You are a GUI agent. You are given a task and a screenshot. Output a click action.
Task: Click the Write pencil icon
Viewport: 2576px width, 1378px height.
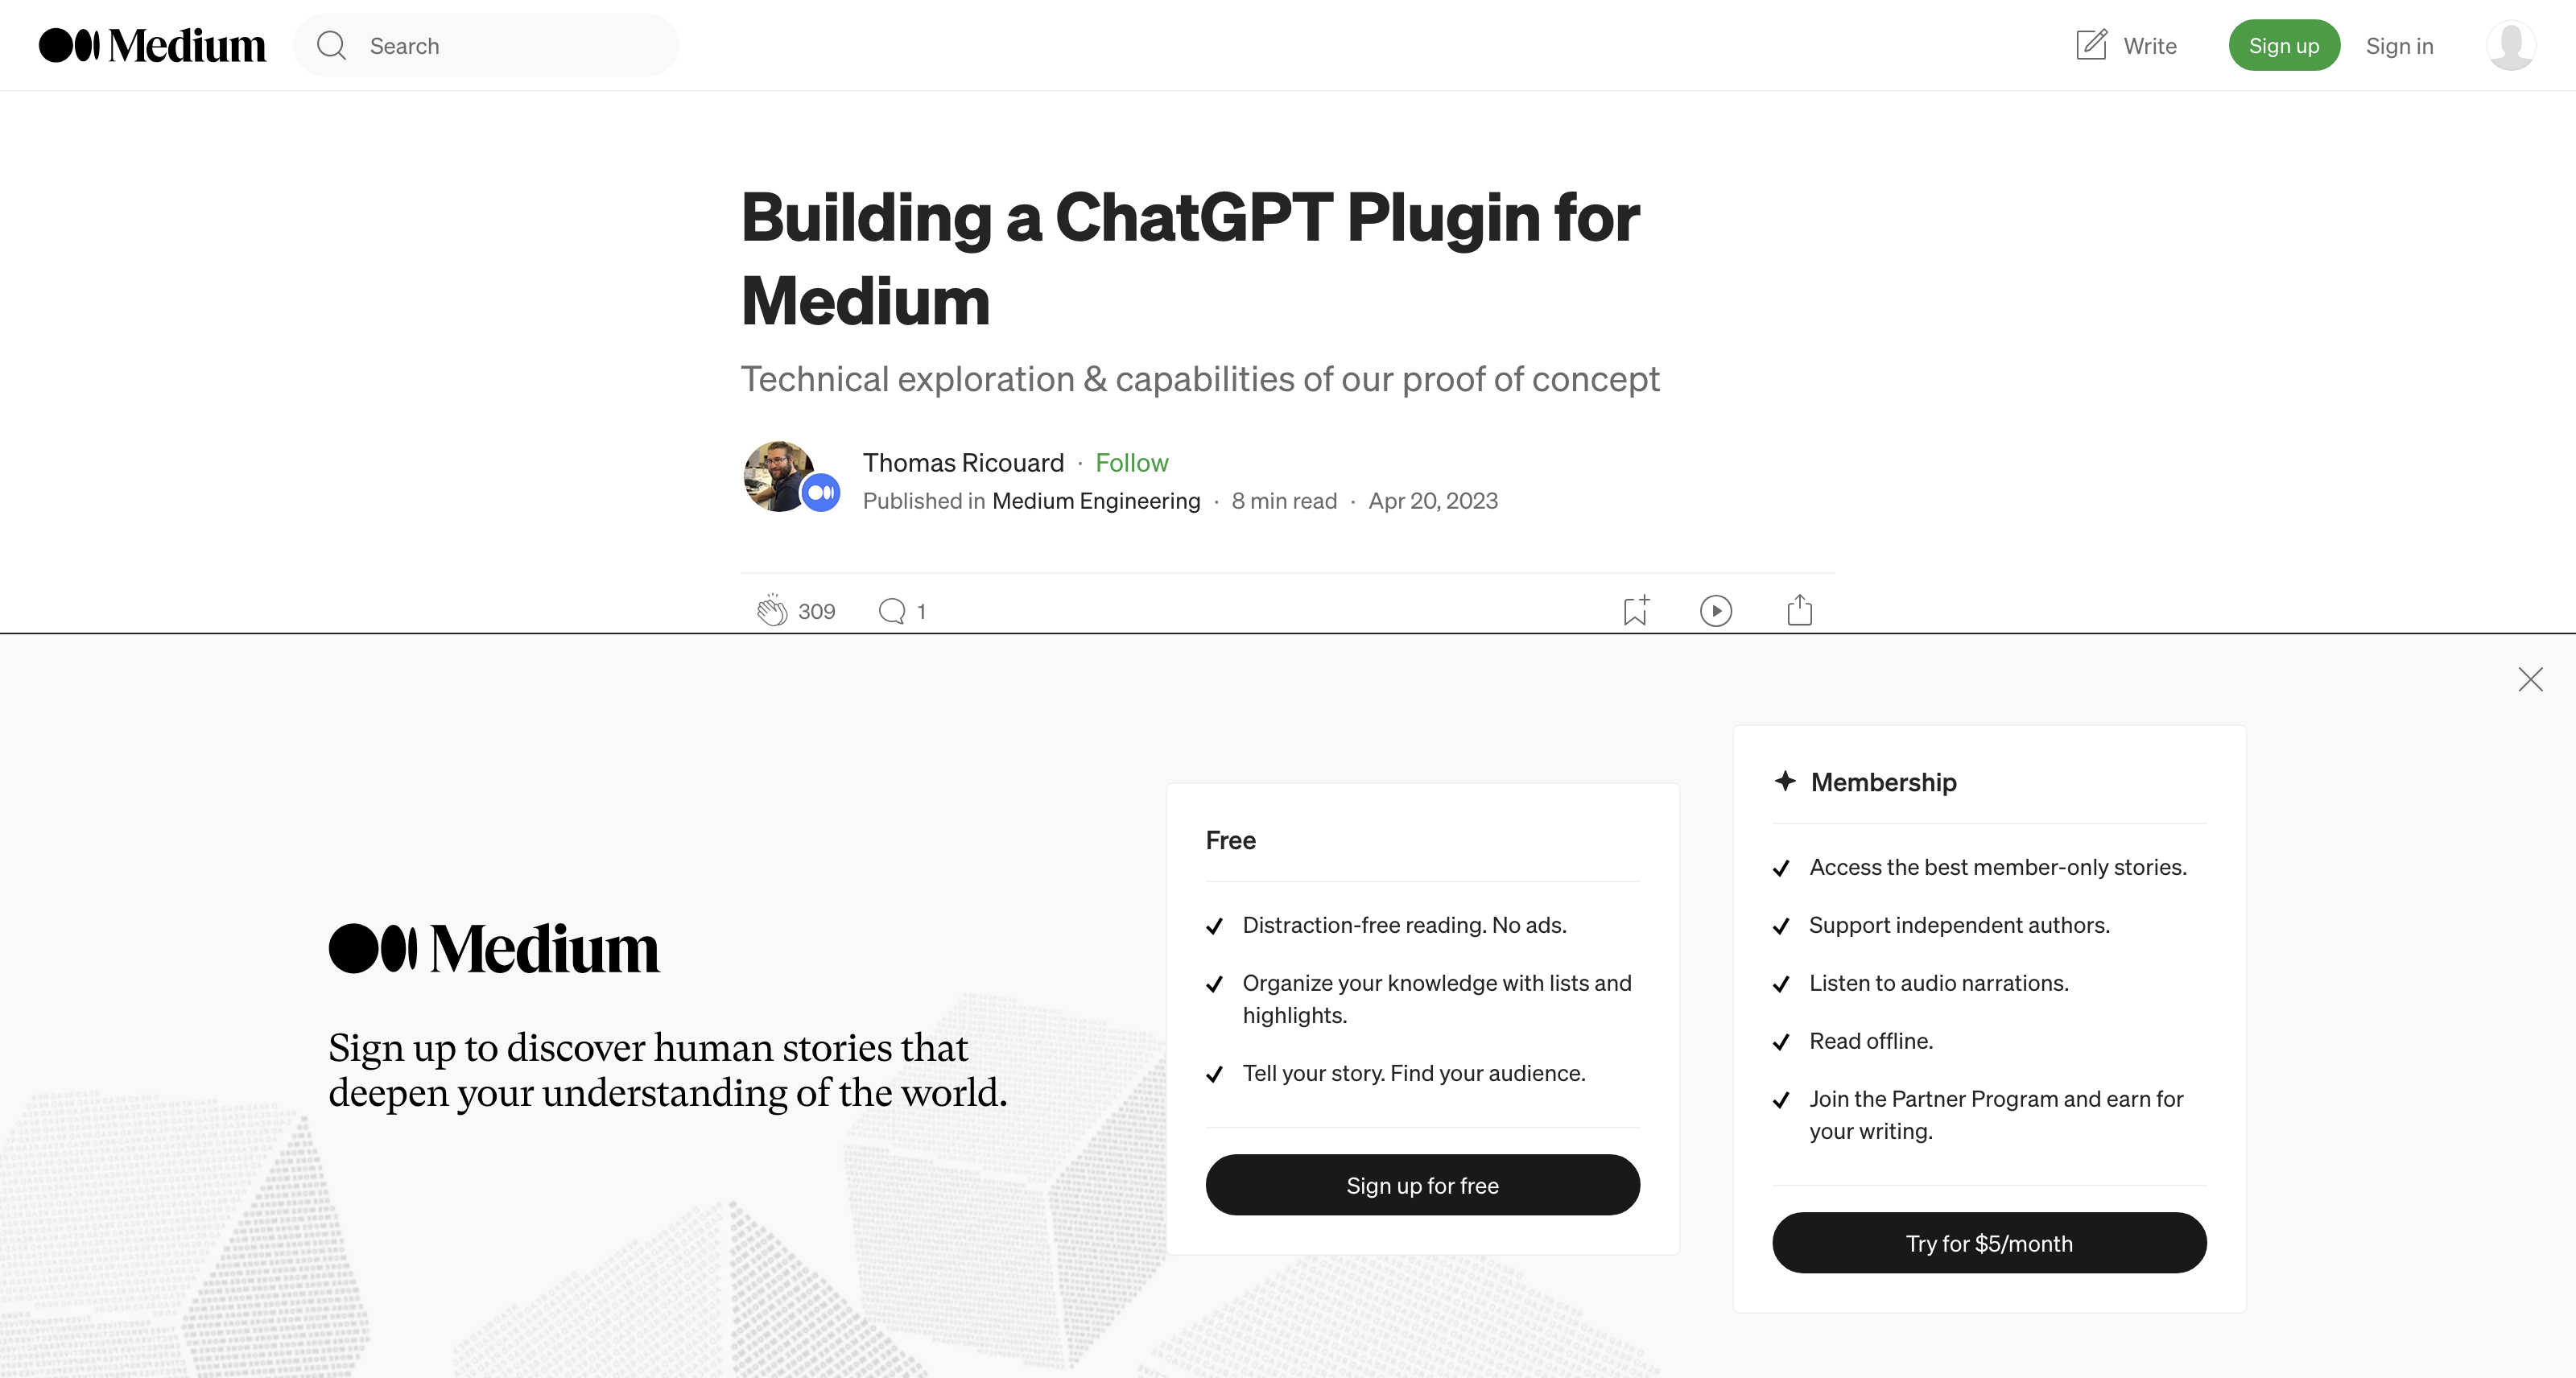coord(2091,45)
